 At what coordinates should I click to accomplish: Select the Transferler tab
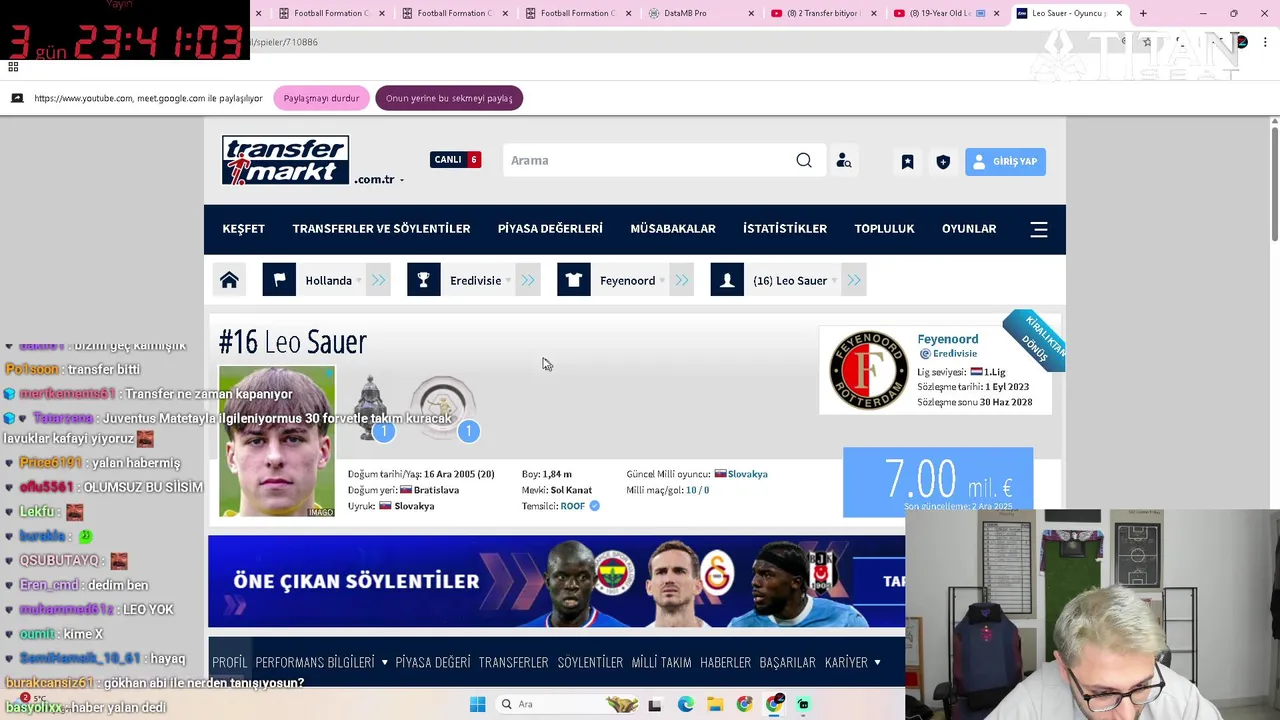tap(513, 662)
